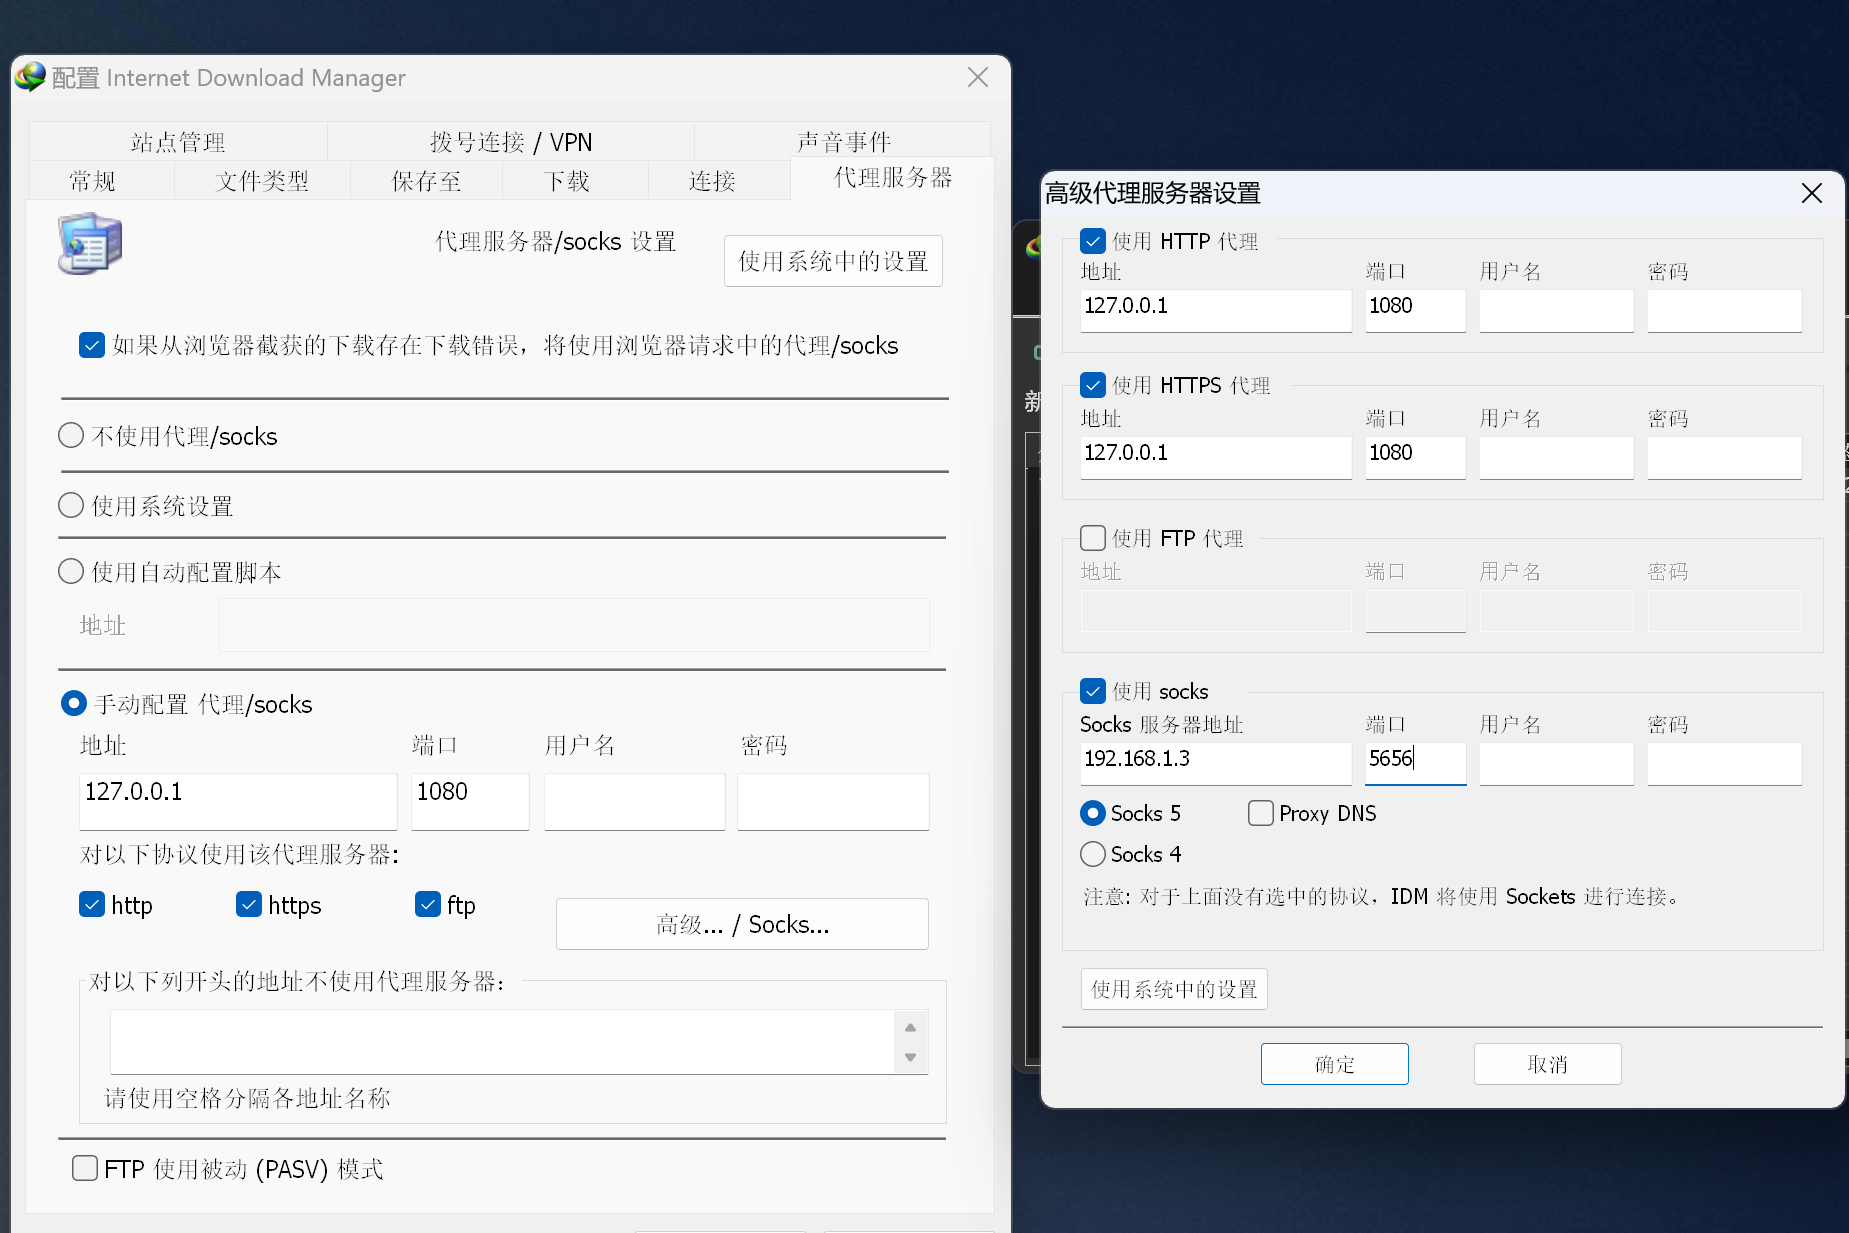Enable Proxy DNS checkbox
The height and width of the screenshot is (1233, 1849).
pos(1261,813)
